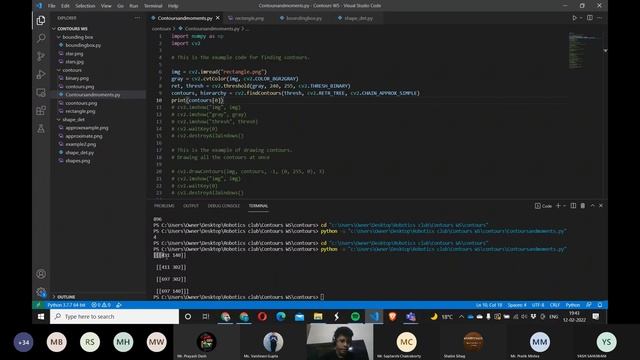Switch to the PROBLEMS panel tab

click(164, 206)
